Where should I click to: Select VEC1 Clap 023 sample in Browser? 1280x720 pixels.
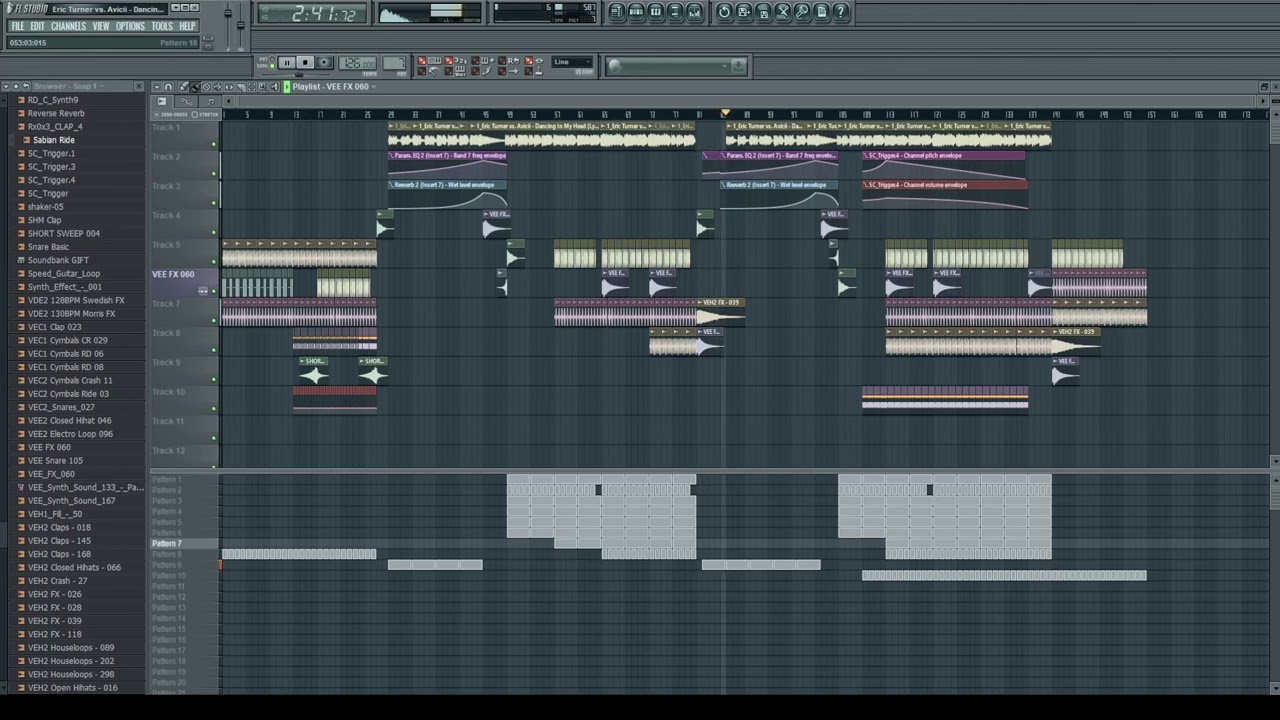(54, 327)
